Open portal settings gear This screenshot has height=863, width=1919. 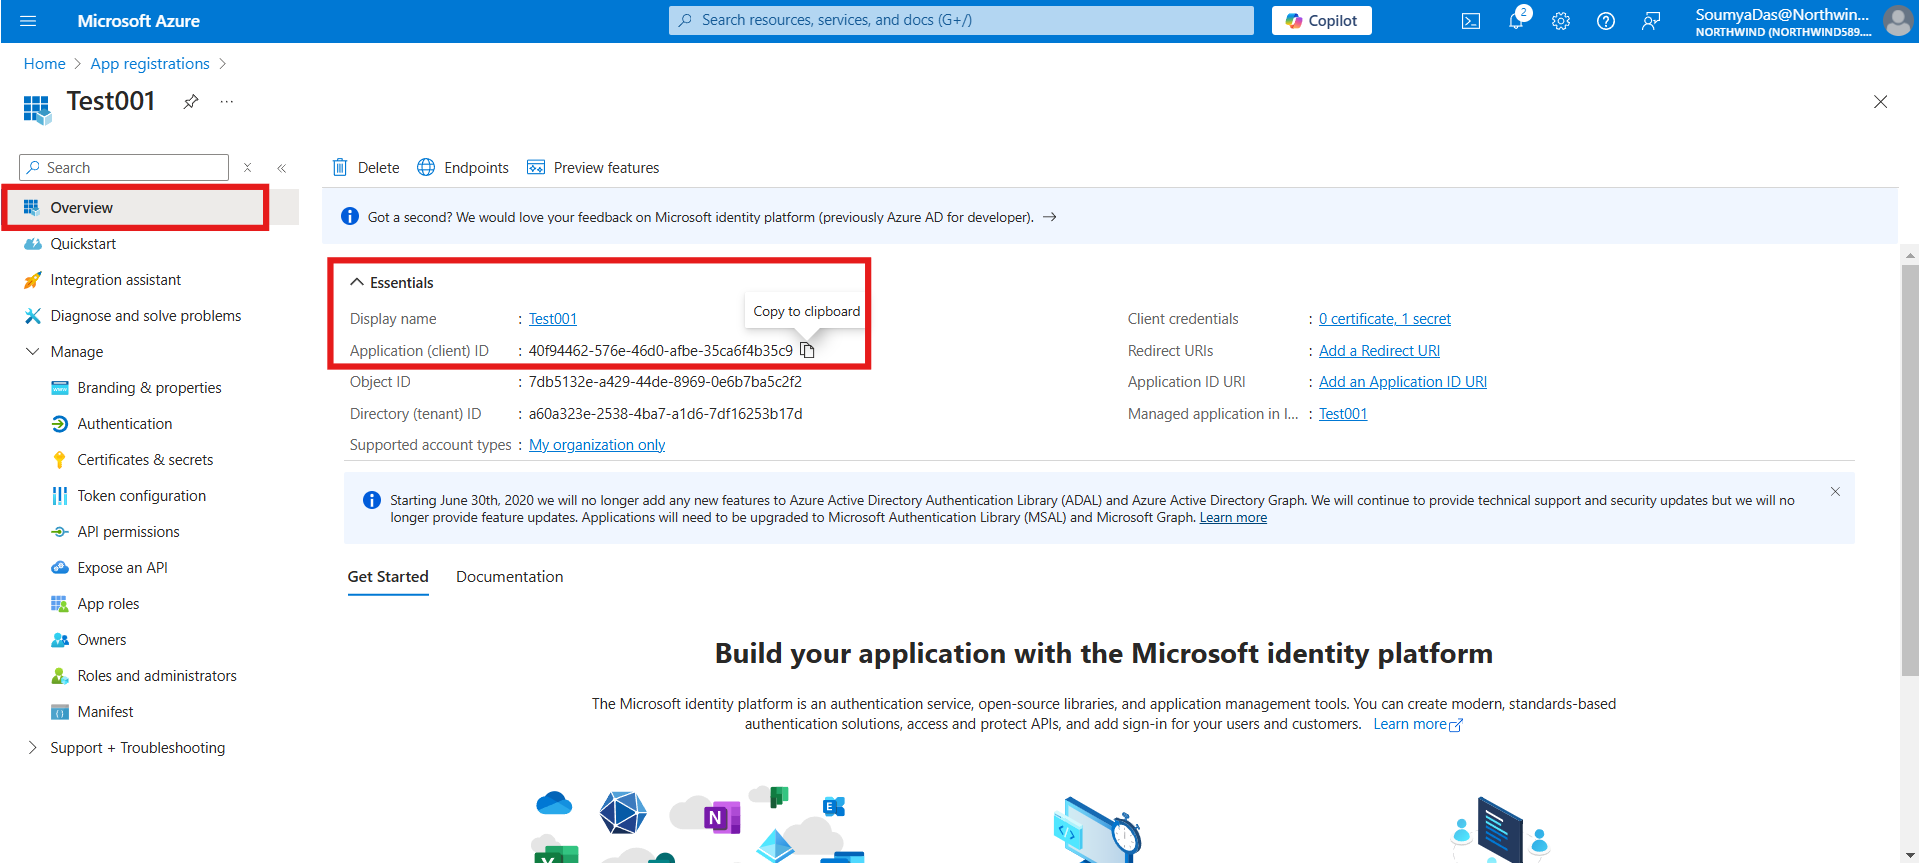point(1561,21)
